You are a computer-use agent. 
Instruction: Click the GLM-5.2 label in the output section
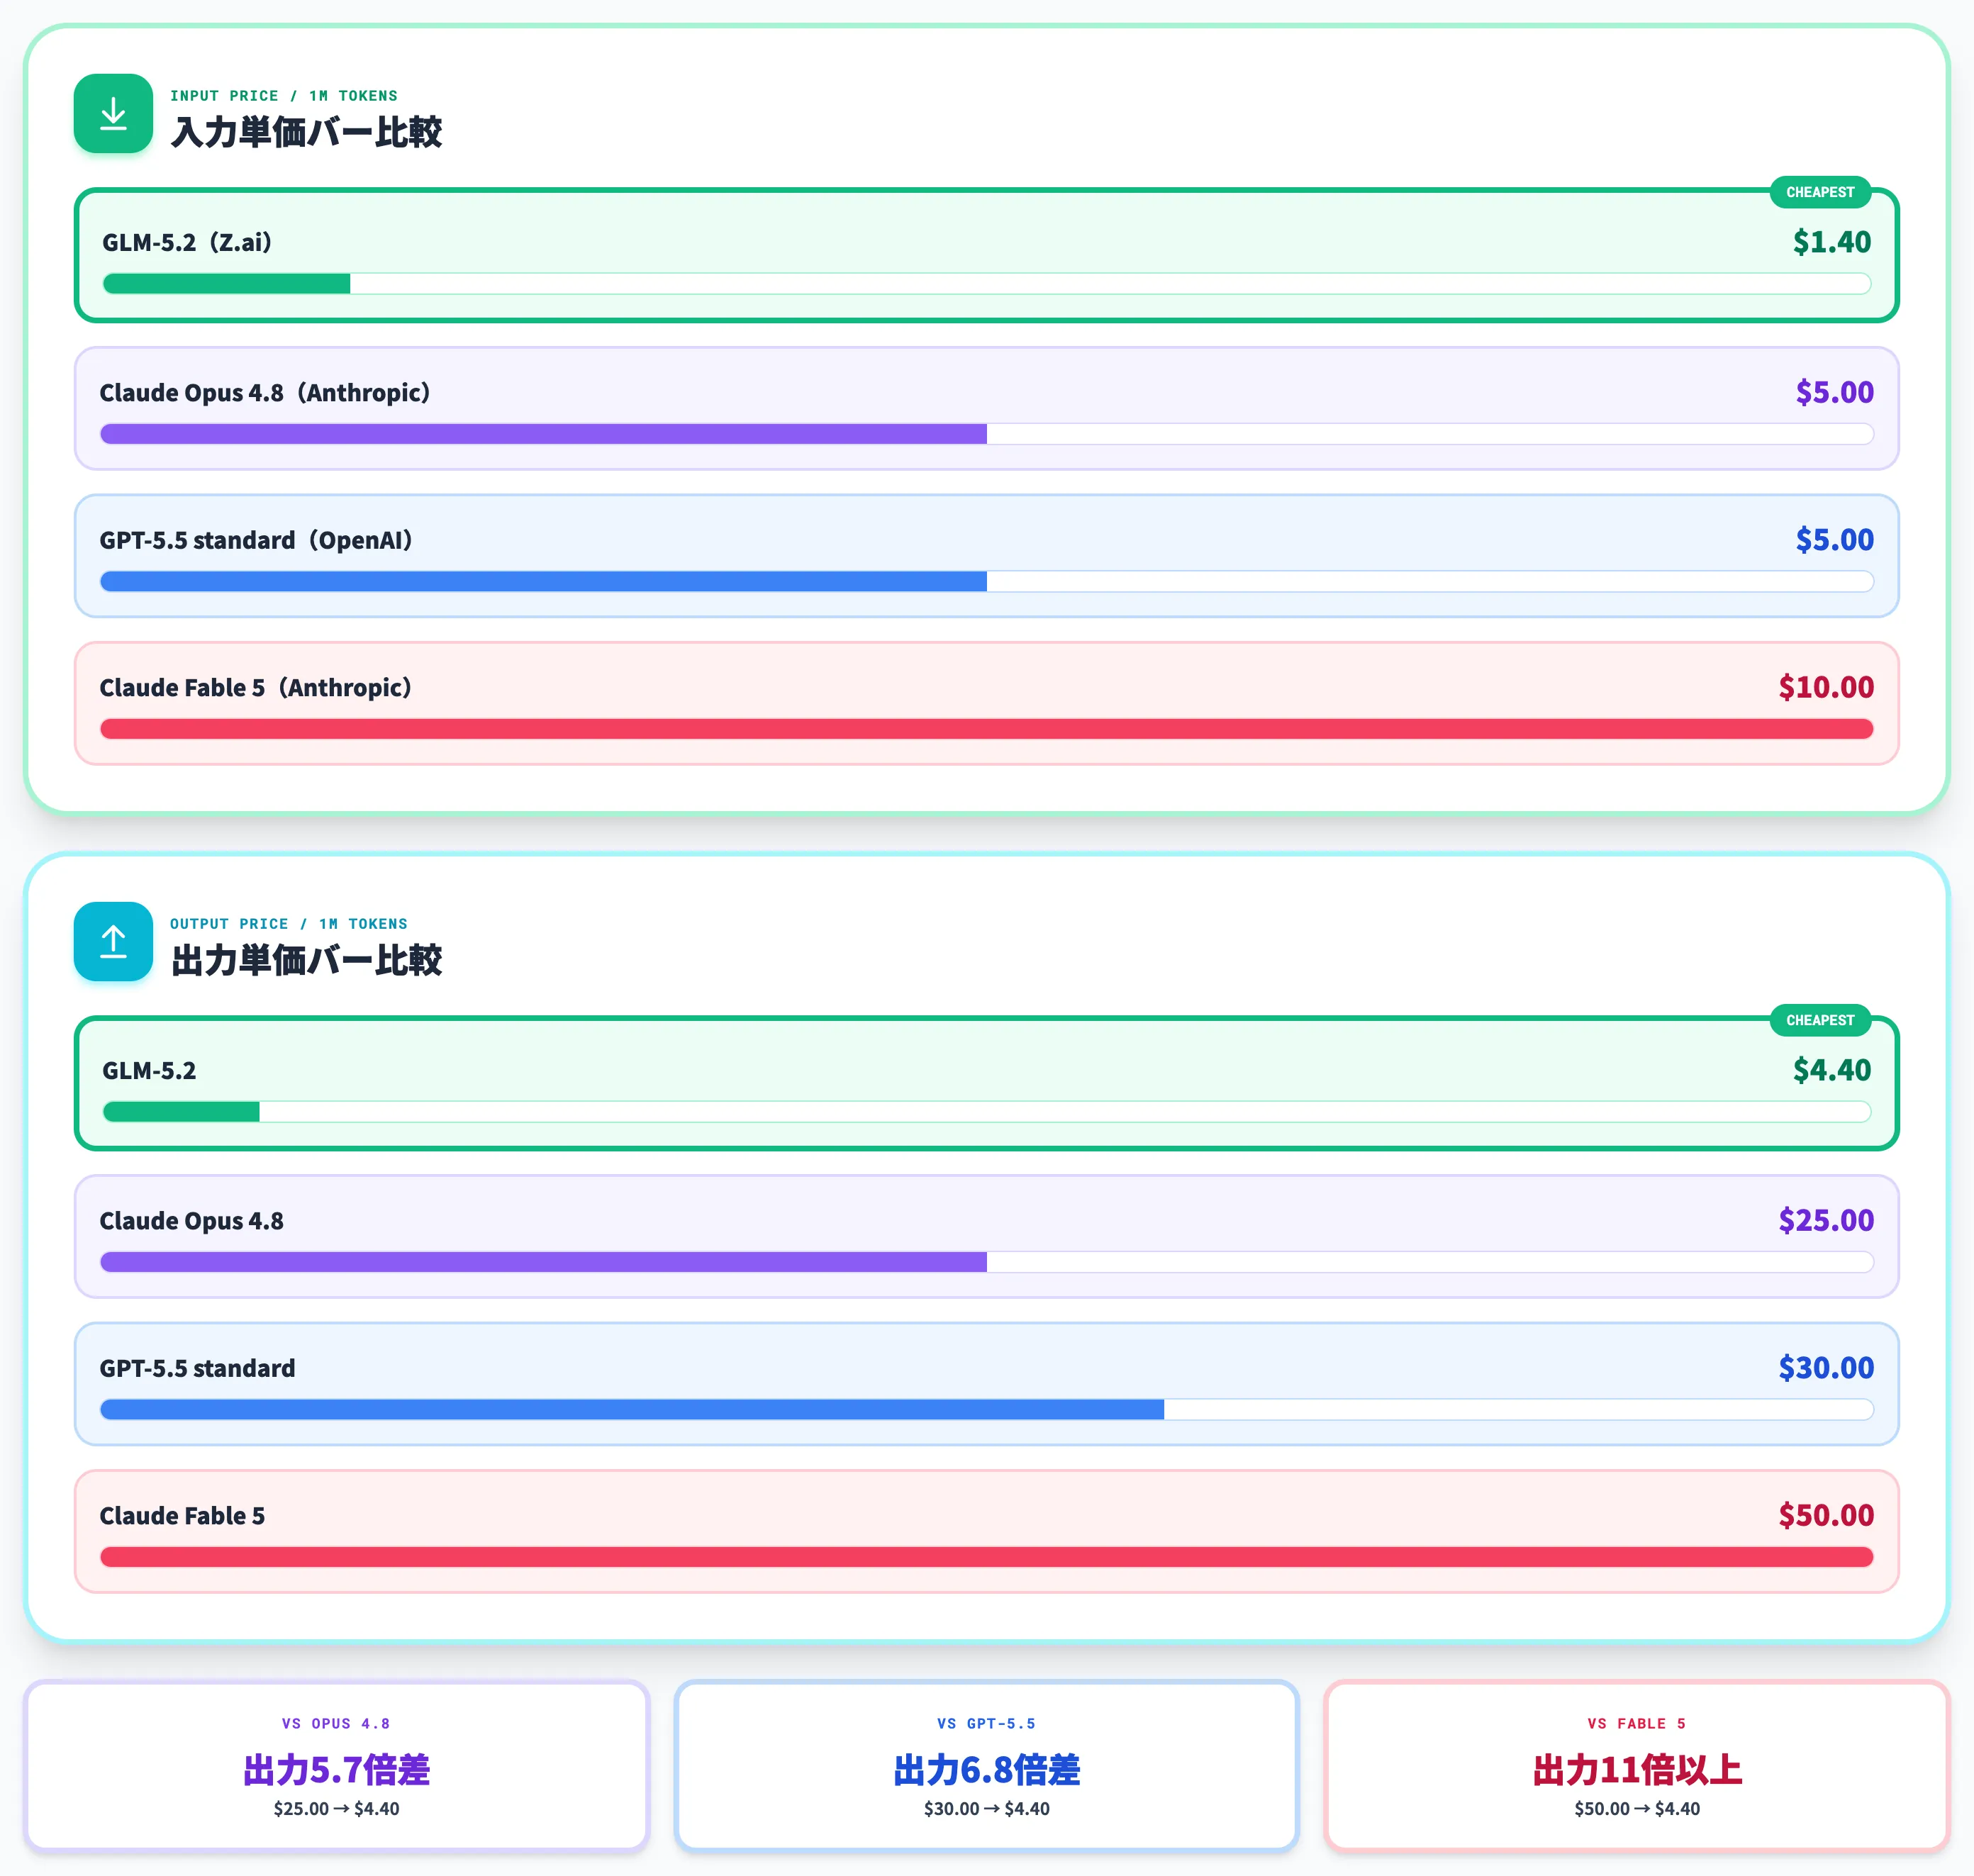[x=149, y=1071]
